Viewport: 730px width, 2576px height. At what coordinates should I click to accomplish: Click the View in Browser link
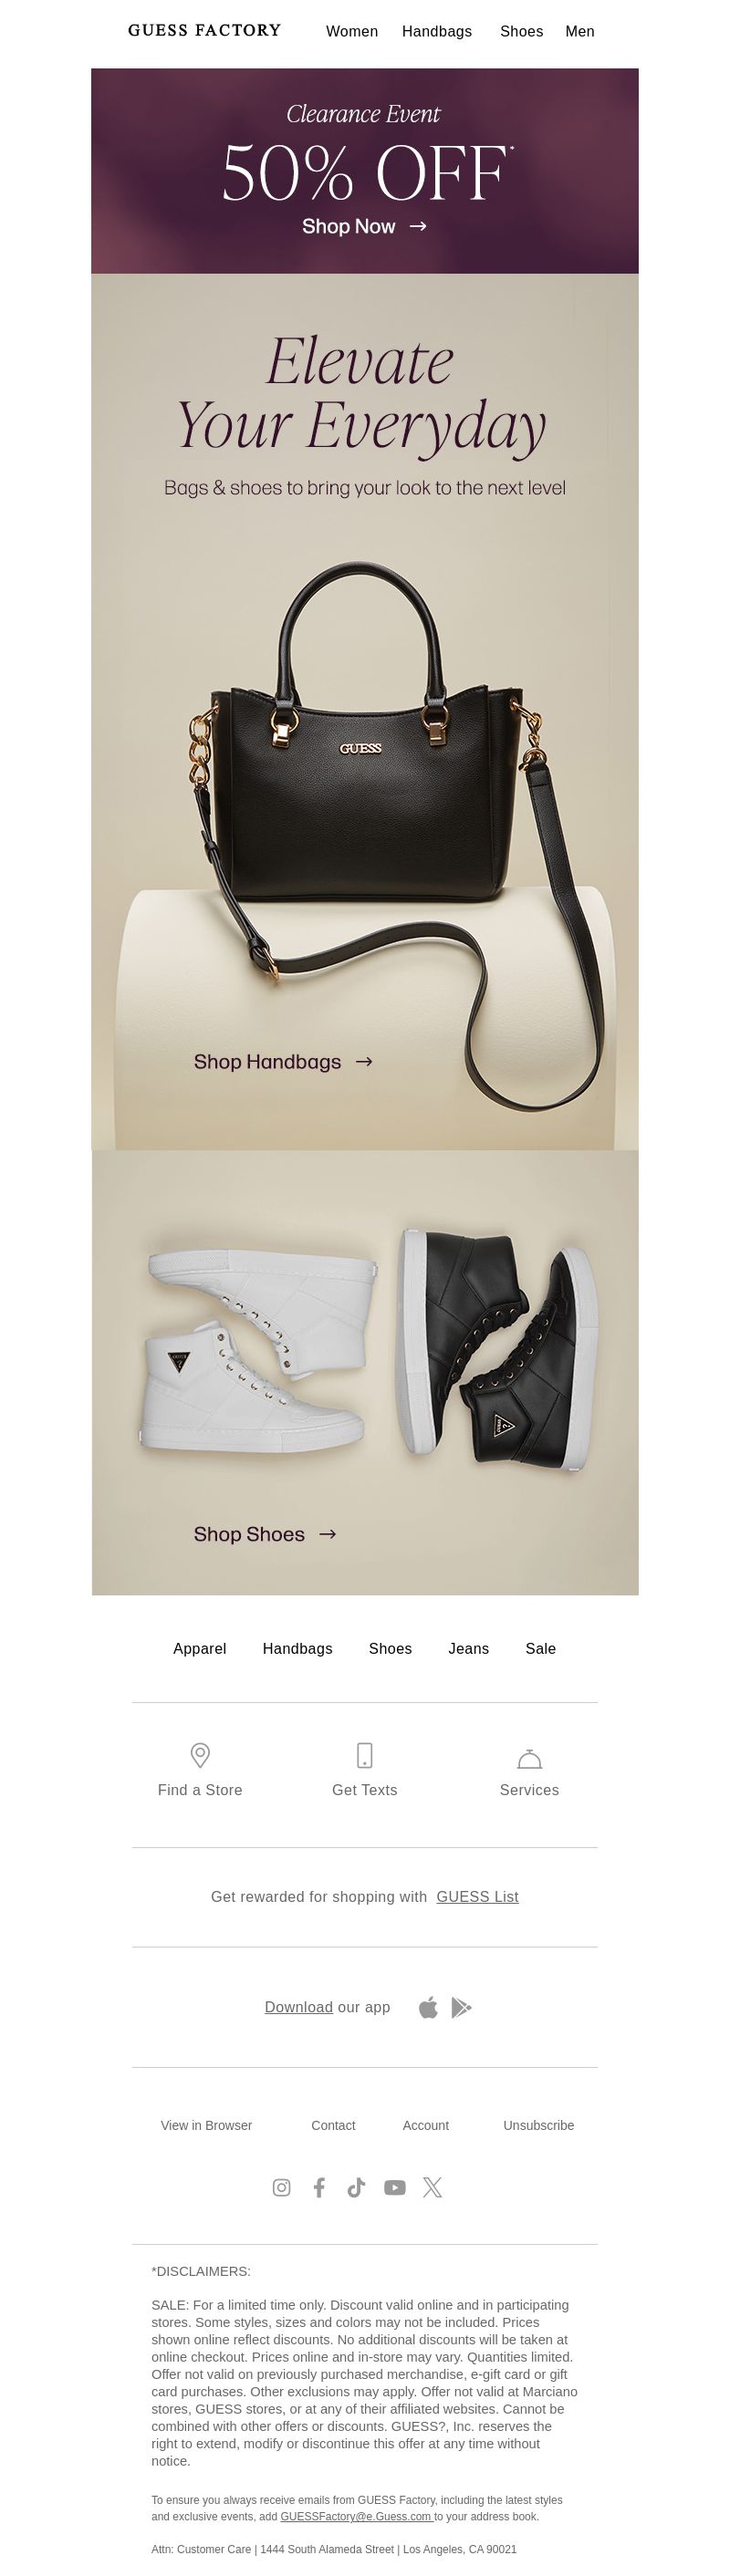point(206,2125)
